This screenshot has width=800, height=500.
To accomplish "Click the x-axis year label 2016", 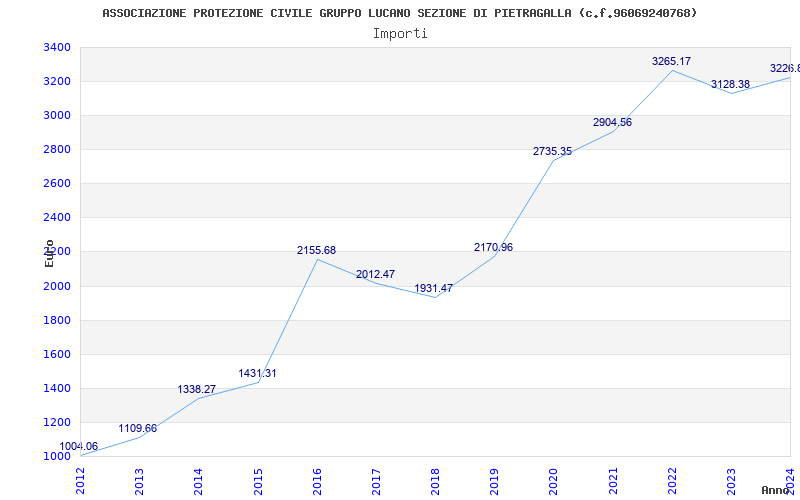I will [x=317, y=482].
